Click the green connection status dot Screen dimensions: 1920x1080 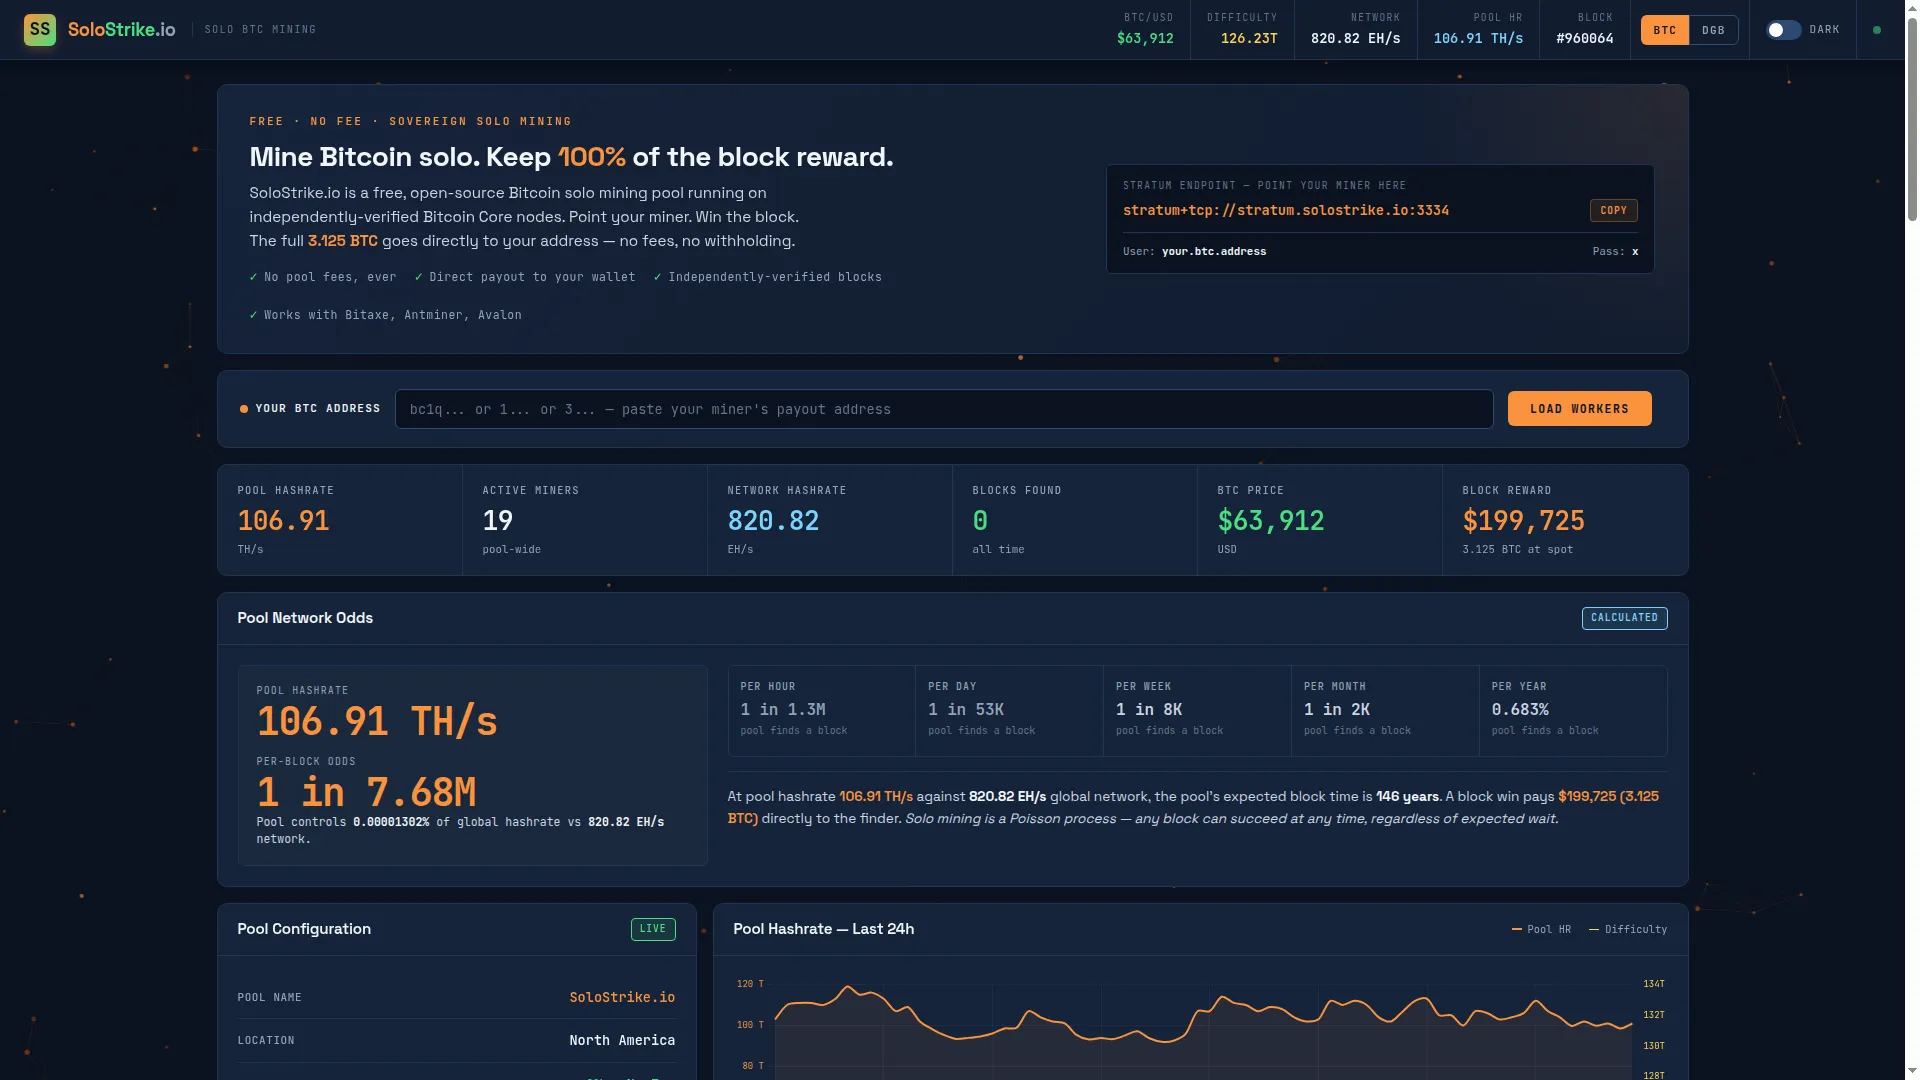[1877, 30]
